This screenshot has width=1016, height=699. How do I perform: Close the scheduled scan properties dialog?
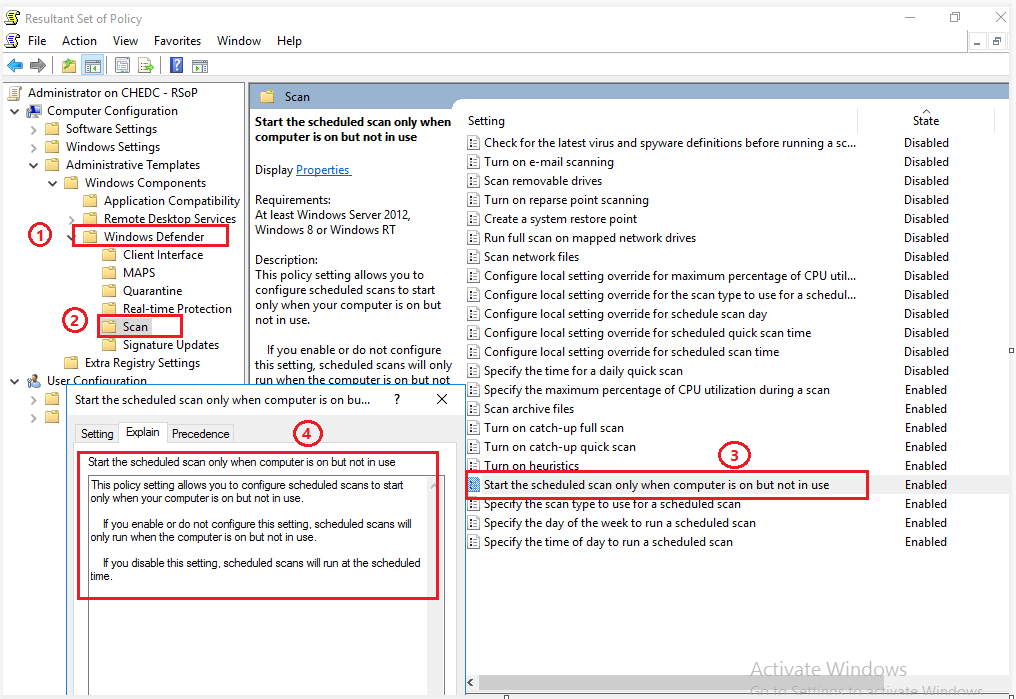442,399
